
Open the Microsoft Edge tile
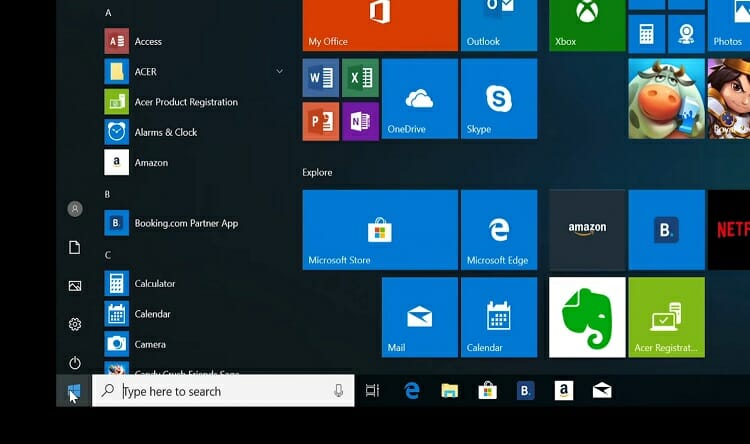click(x=499, y=230)
